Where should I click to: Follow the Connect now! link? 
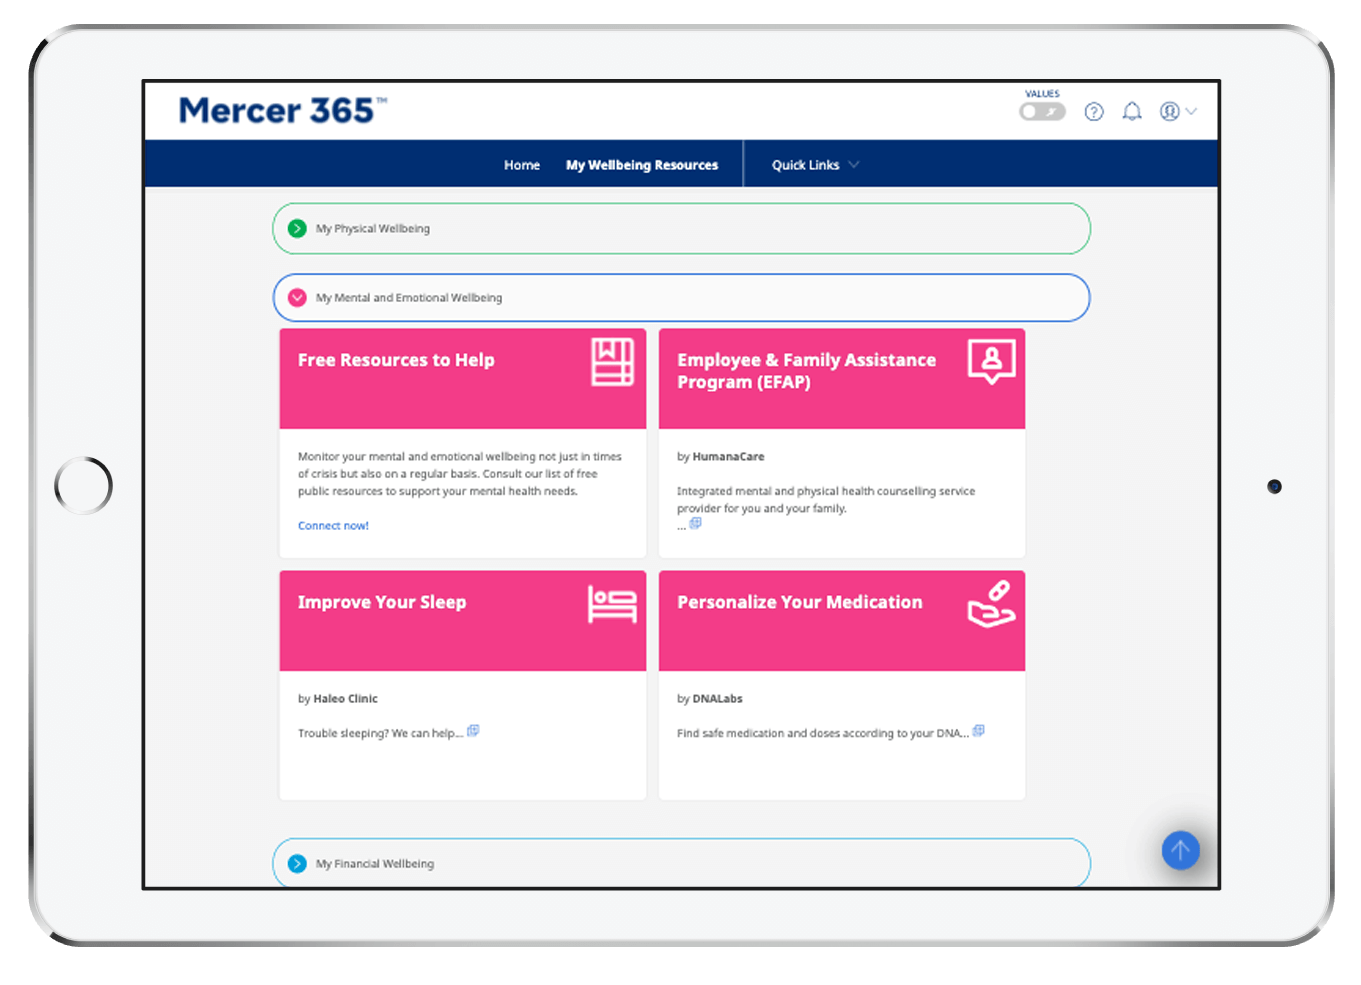[x=333, y=526]
